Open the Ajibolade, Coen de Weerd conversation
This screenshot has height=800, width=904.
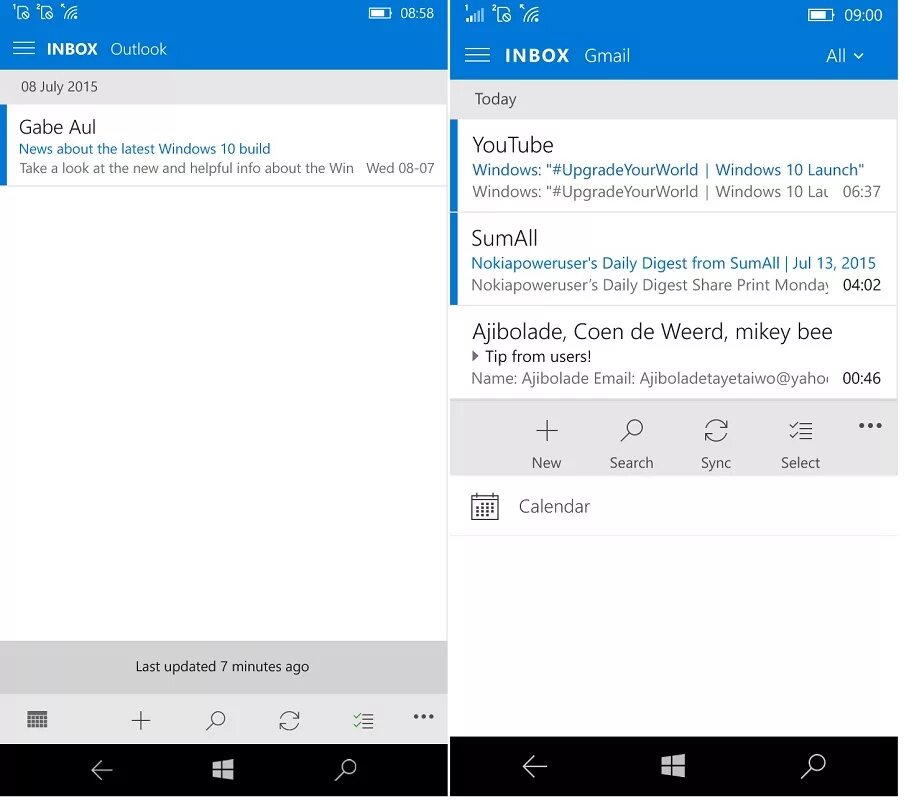coord(673,353)
